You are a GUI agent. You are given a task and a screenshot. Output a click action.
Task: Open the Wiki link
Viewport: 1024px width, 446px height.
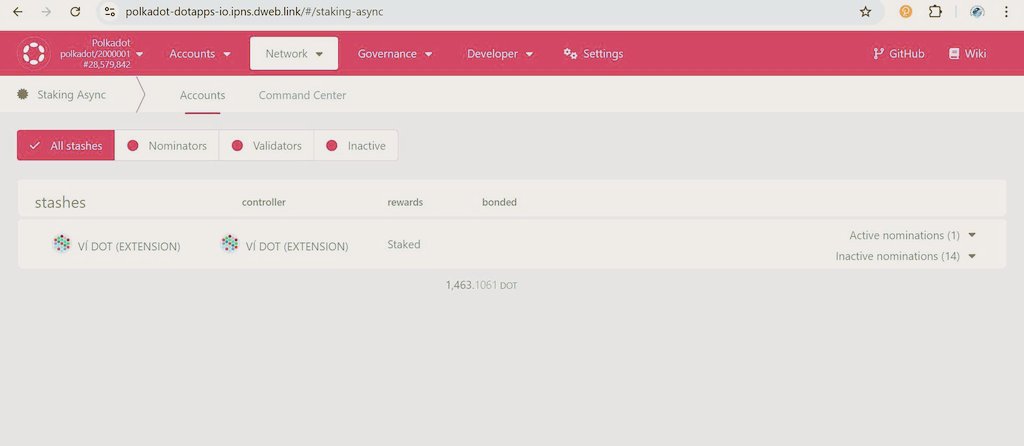pos(968,54)
